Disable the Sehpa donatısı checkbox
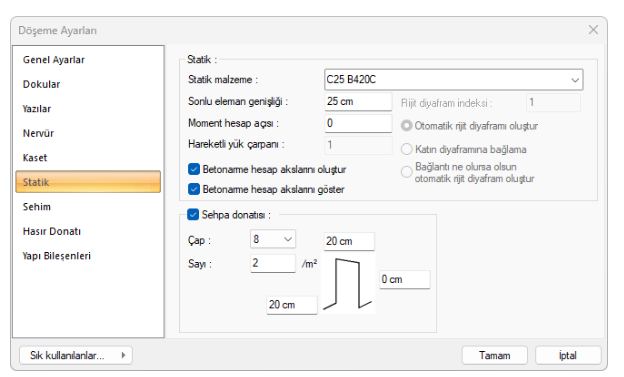 click(193, 215)
